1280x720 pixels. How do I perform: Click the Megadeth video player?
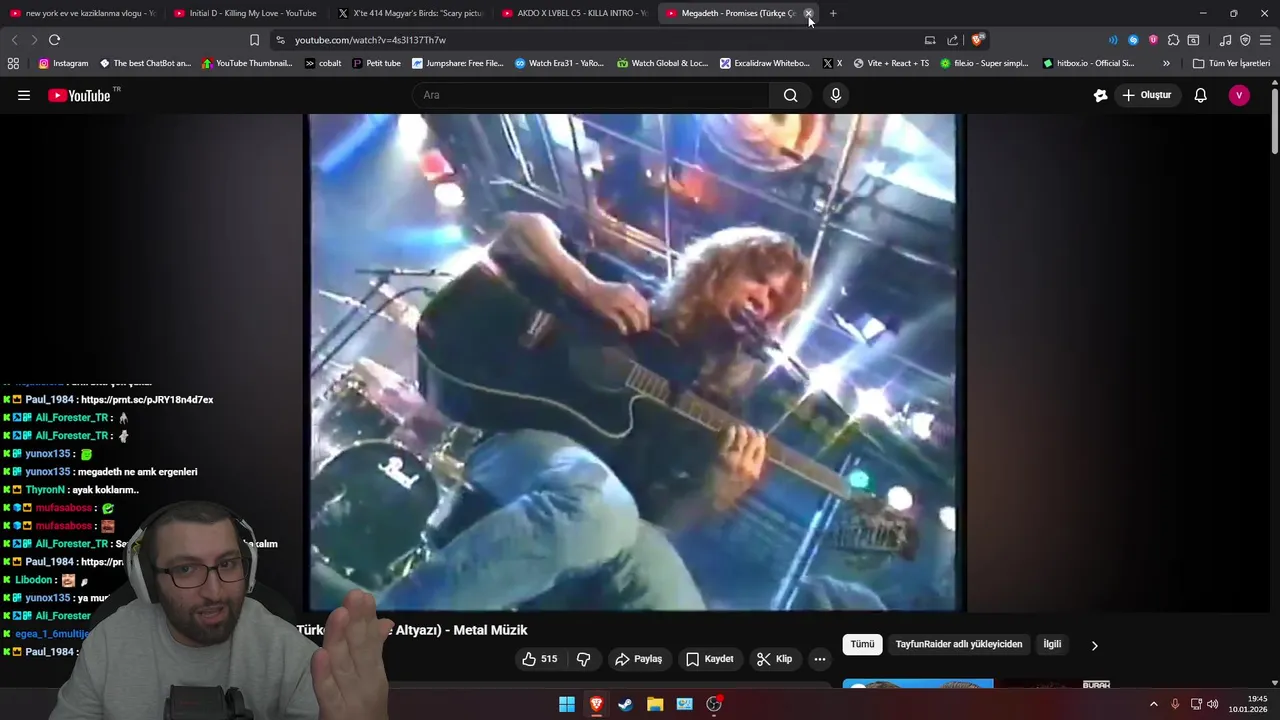pos(633,362)
